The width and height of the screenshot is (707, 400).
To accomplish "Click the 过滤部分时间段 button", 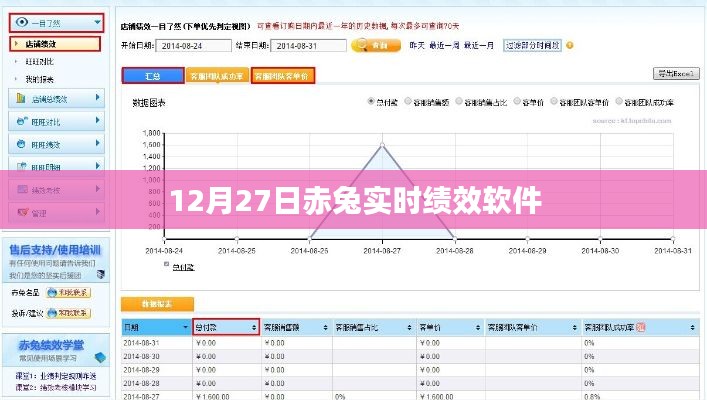I will pos(533,45).
